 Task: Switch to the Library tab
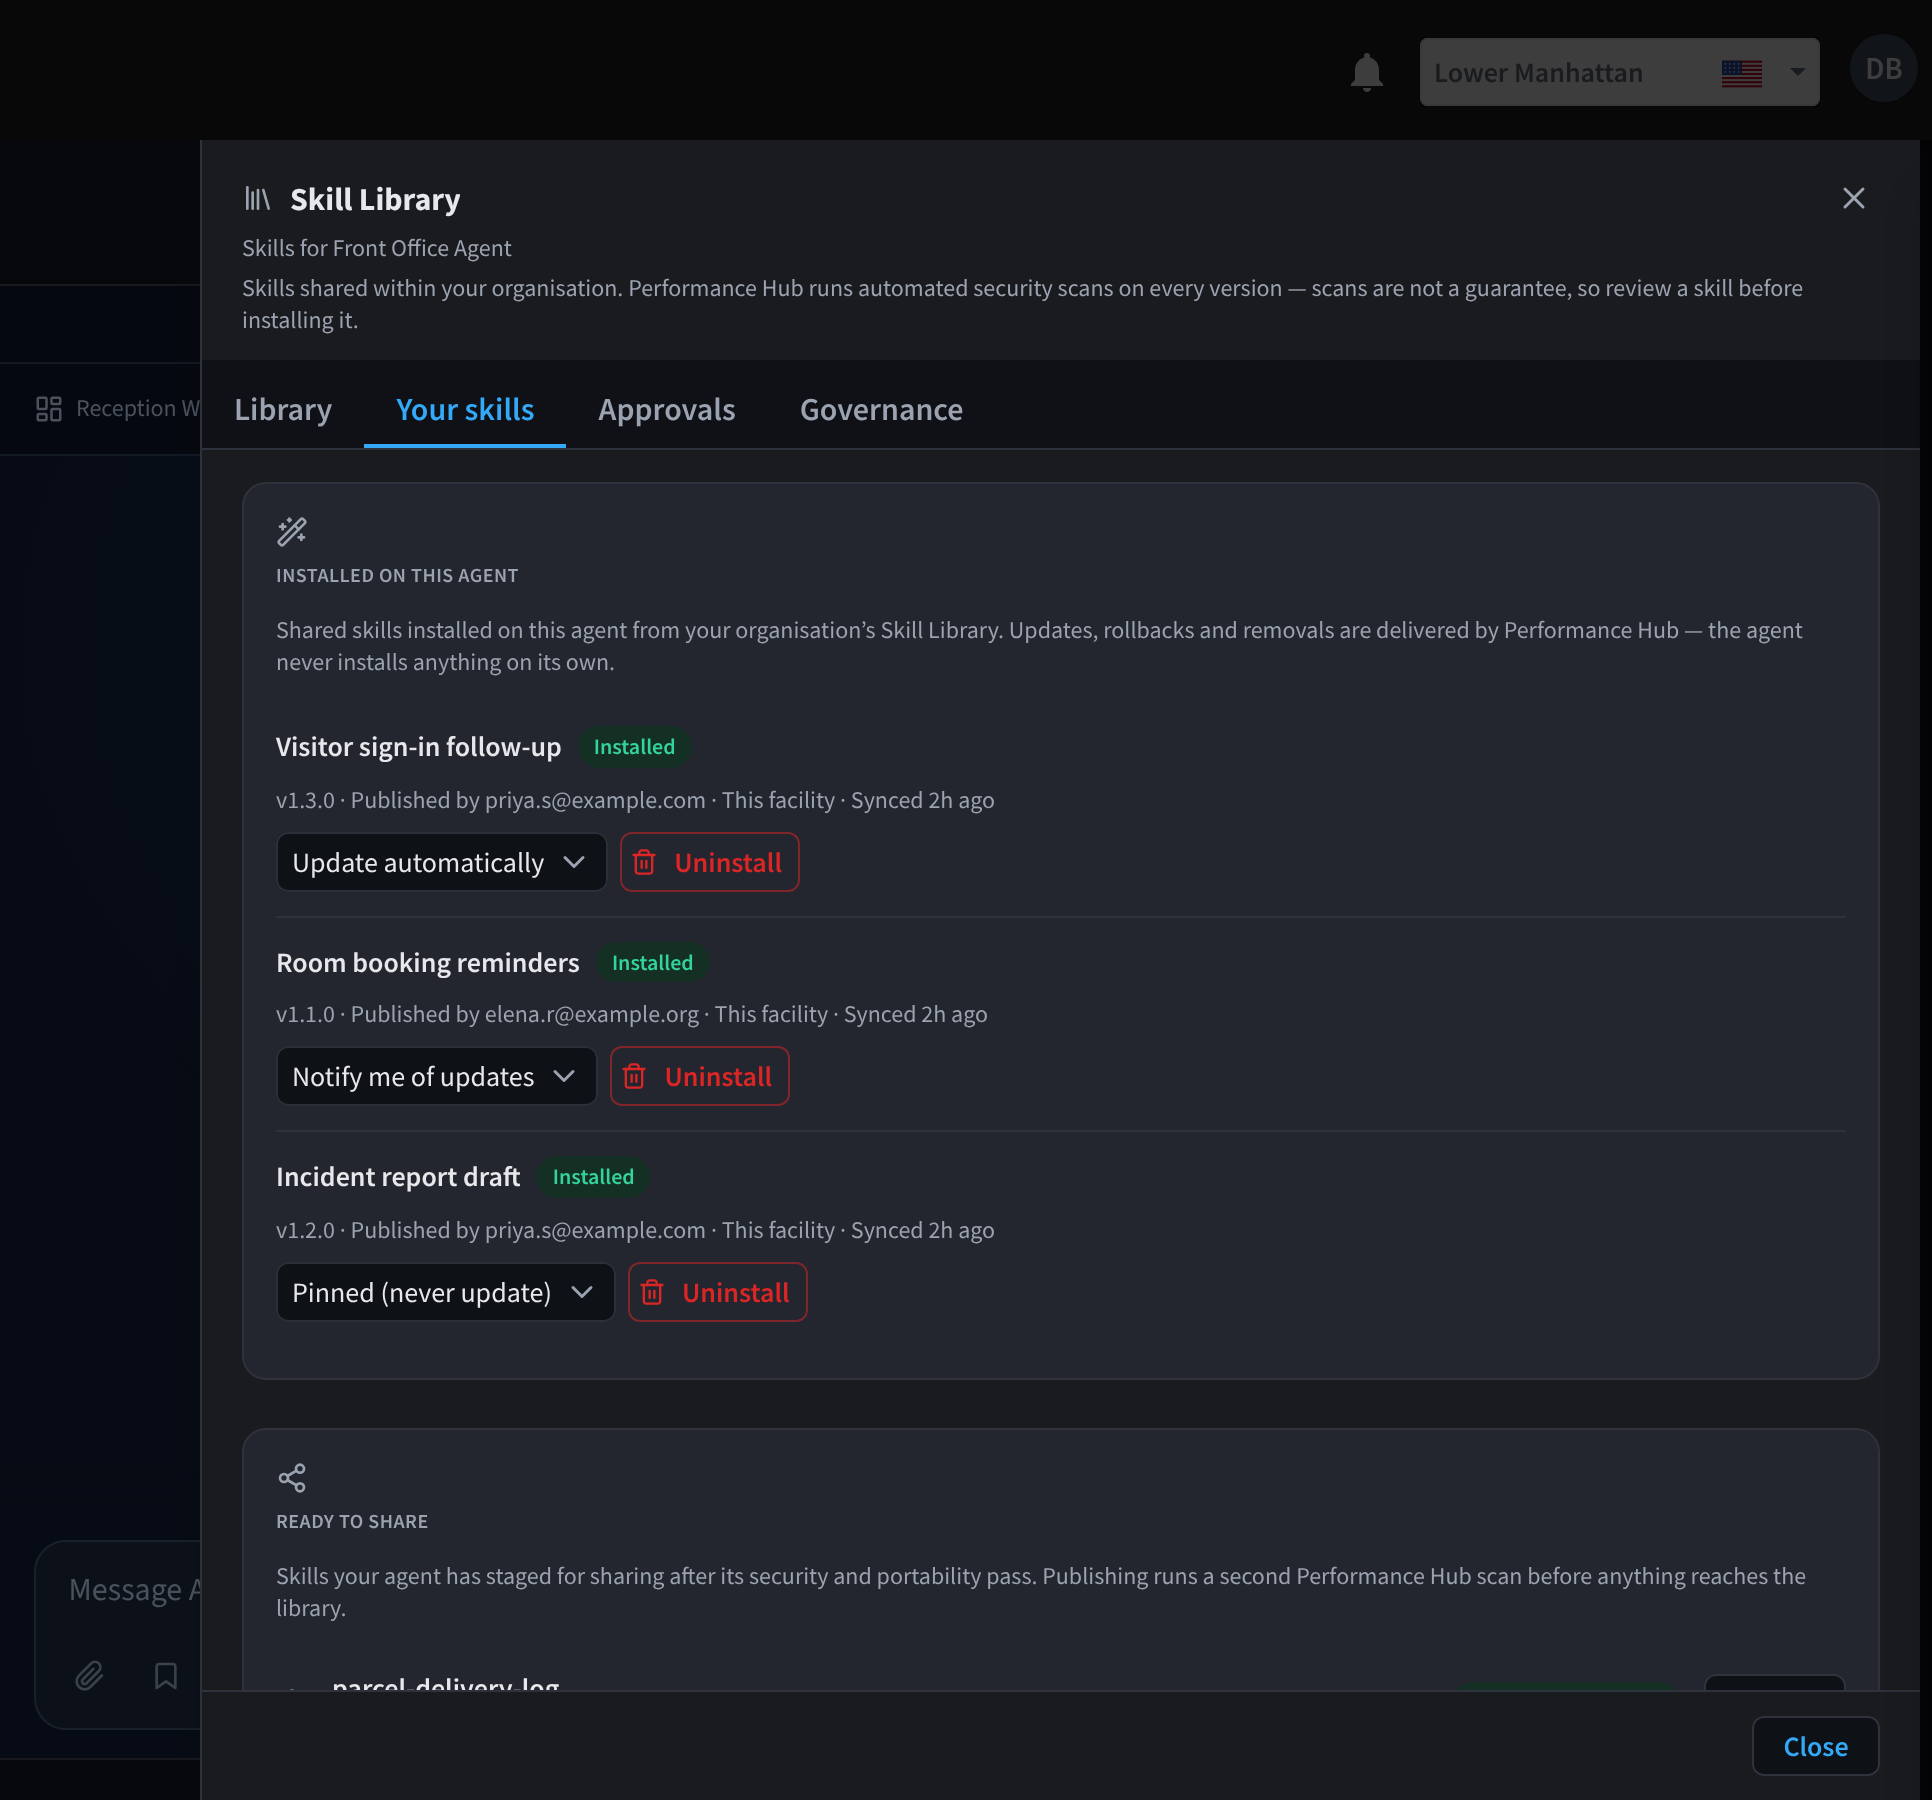point(283,409)
